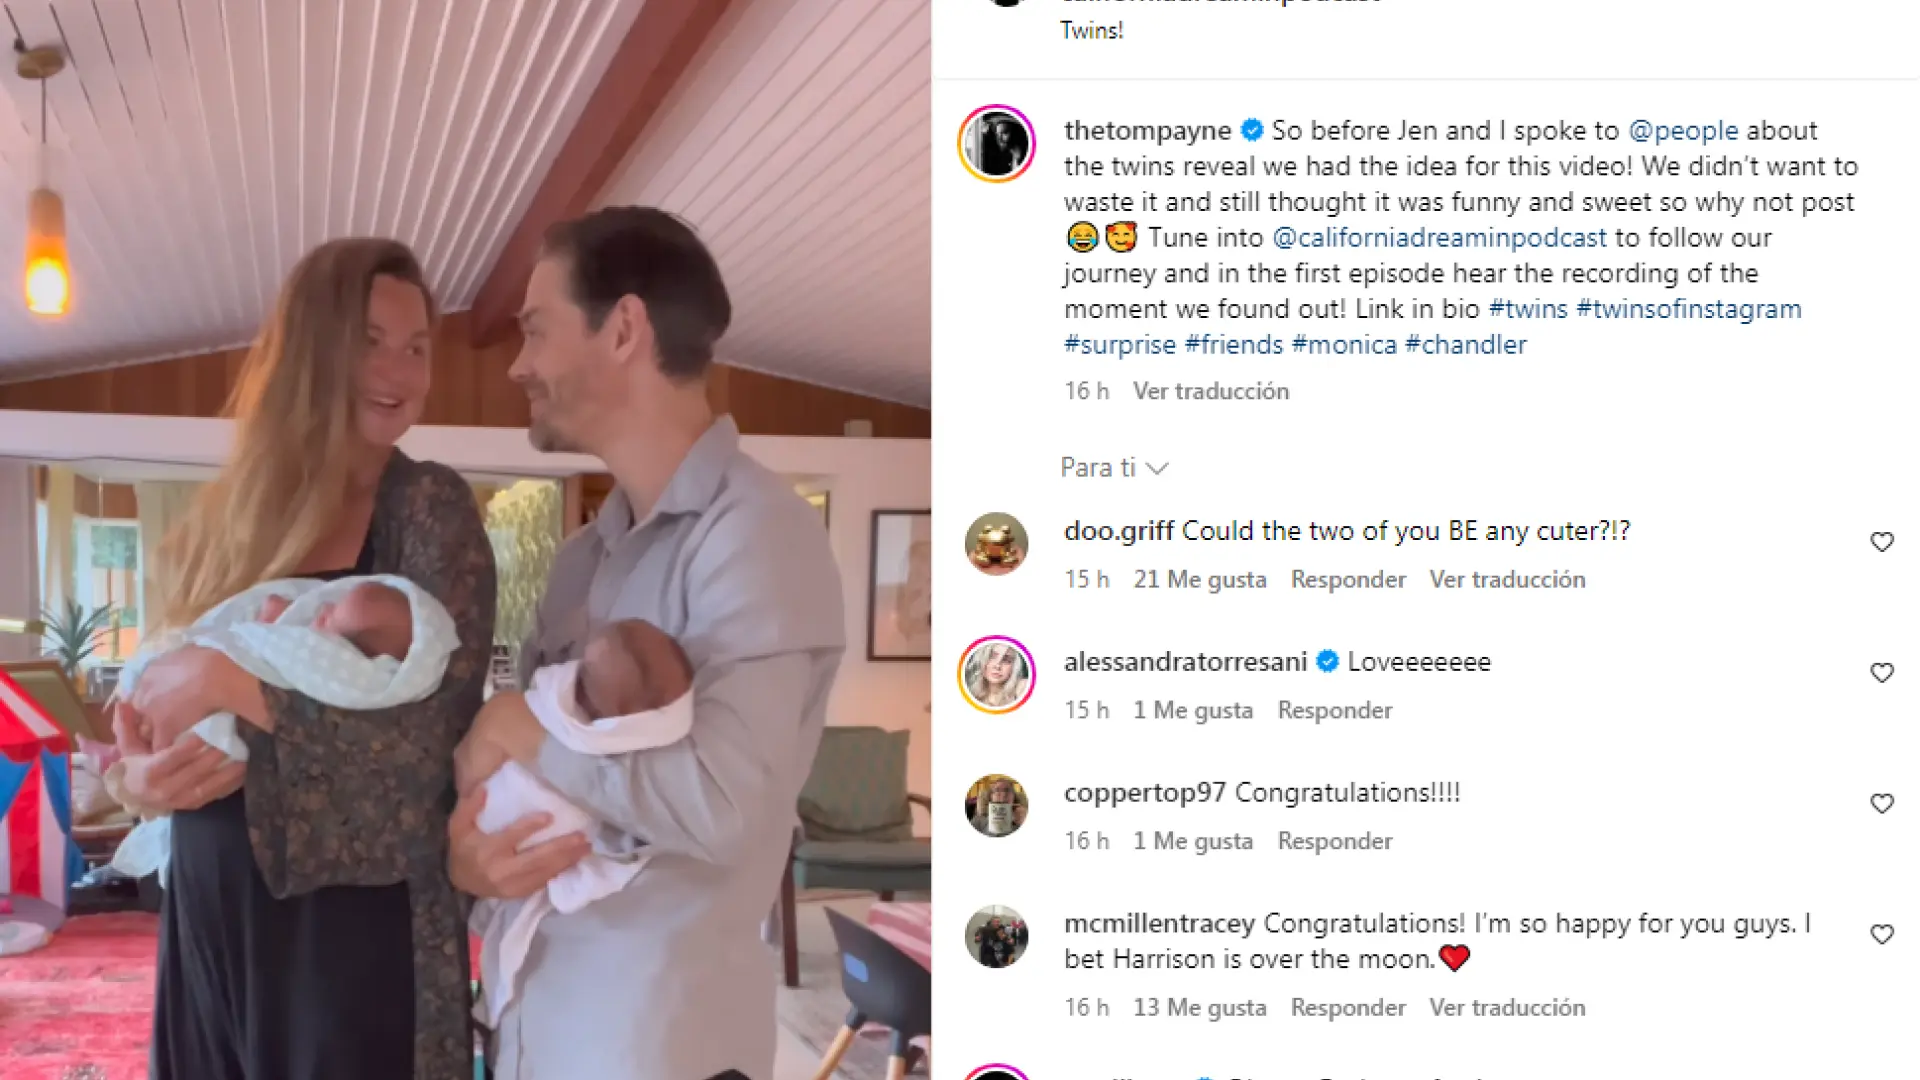Click the twins video on the left

pos(465,540)
